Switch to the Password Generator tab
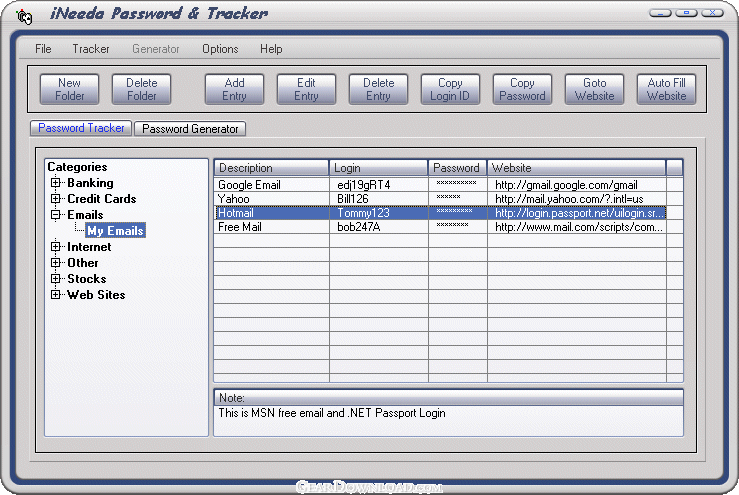 pyautogui.click(x=190, y=129)
